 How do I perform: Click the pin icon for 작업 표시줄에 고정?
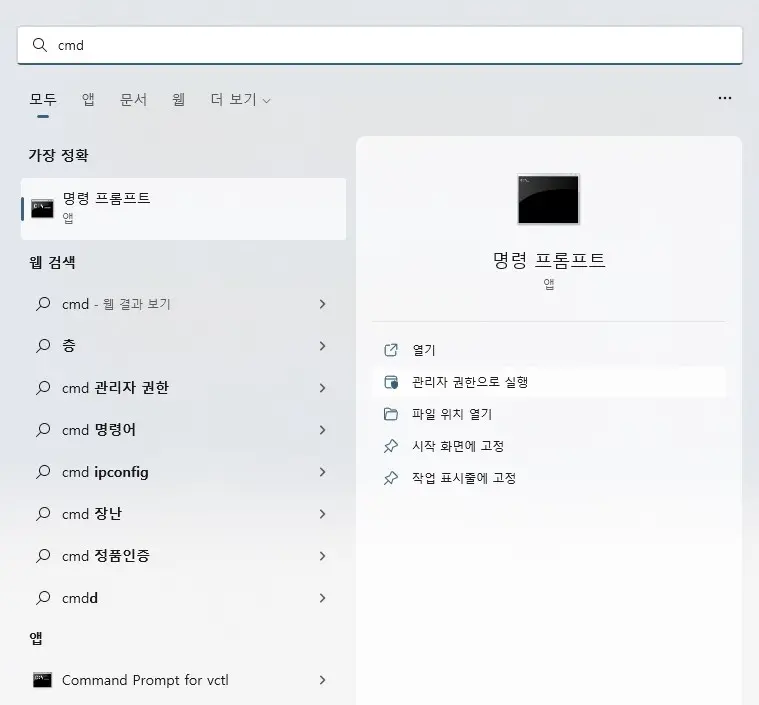pyautogui.click(x=391, y=478)
